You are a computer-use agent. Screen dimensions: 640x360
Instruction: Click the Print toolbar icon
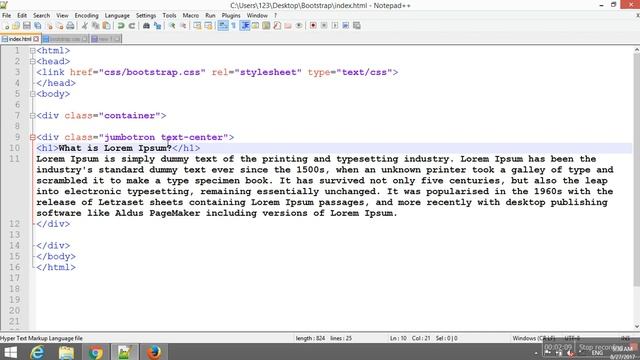(70, 26)
